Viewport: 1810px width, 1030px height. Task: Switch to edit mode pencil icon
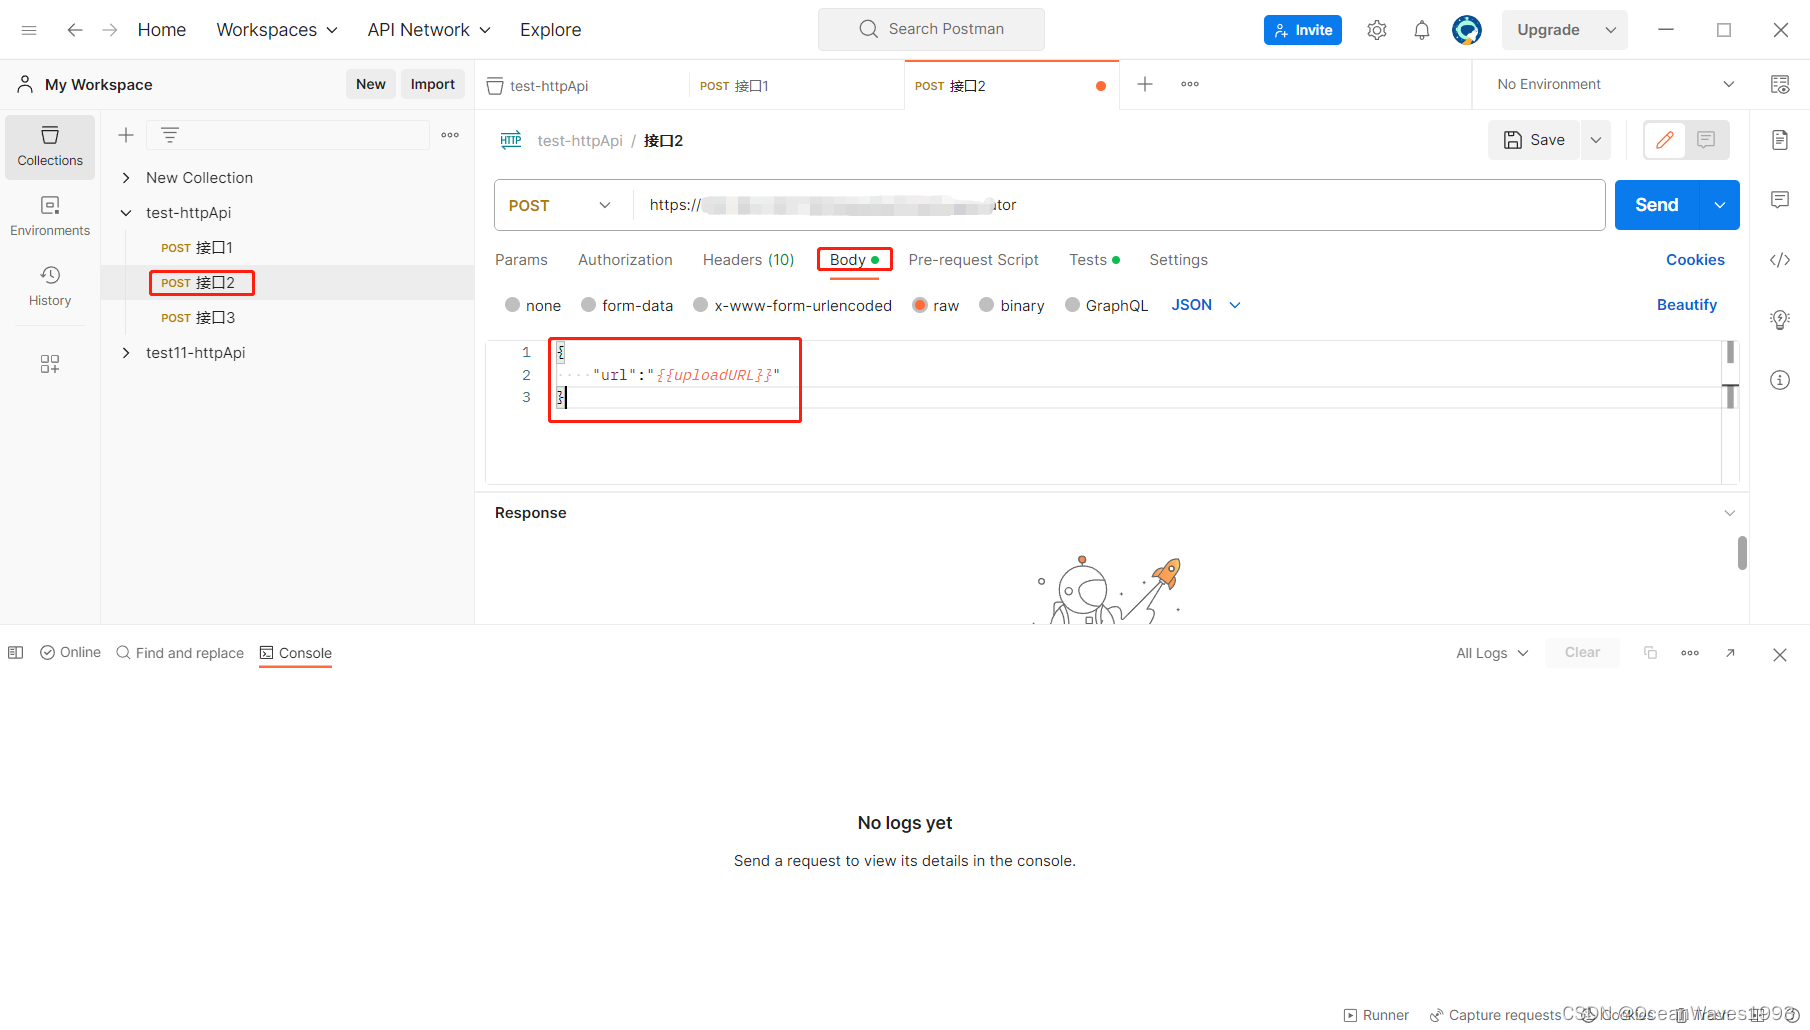pos(1665,140)
